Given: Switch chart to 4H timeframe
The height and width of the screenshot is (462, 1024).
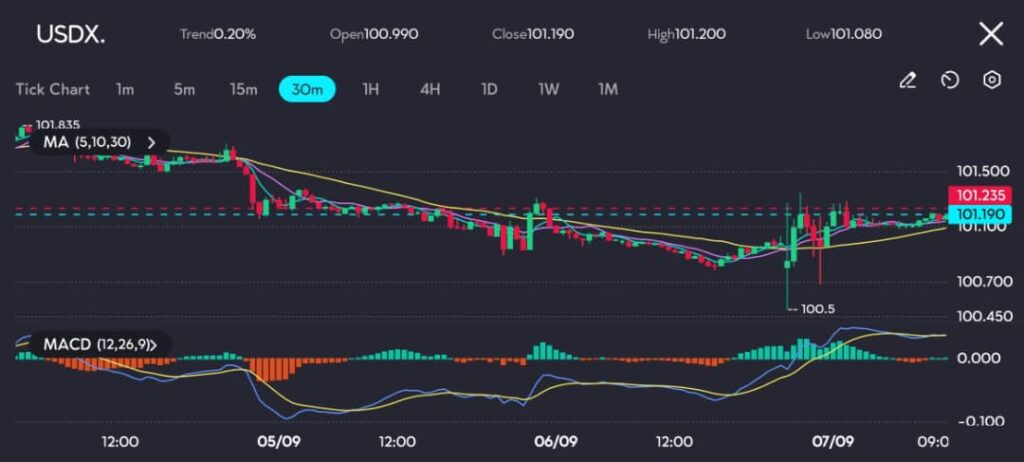Looking at the screenshot, I should coord(430,89).
